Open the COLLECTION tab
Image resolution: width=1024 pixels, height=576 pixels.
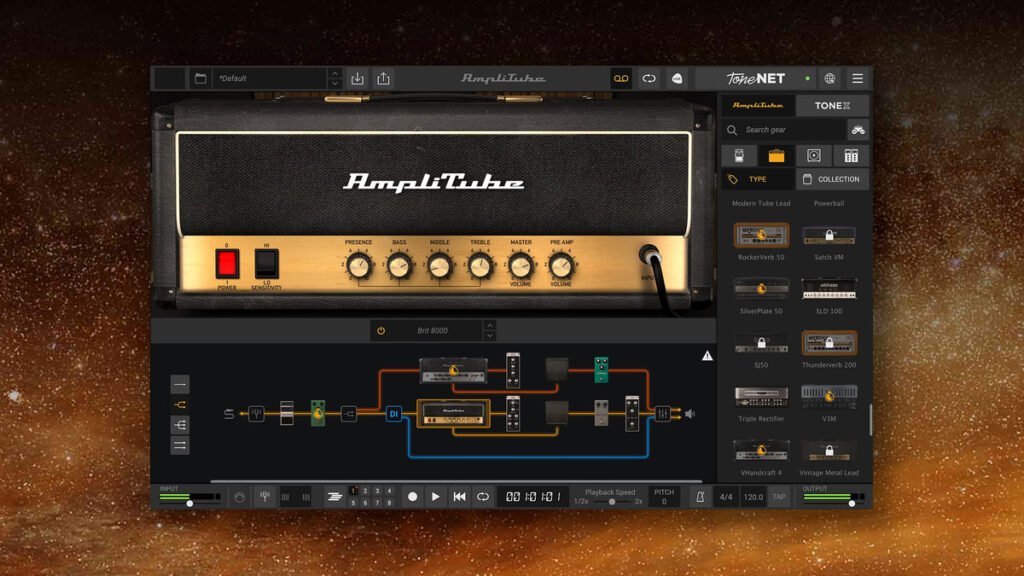(x=833, y=179)
